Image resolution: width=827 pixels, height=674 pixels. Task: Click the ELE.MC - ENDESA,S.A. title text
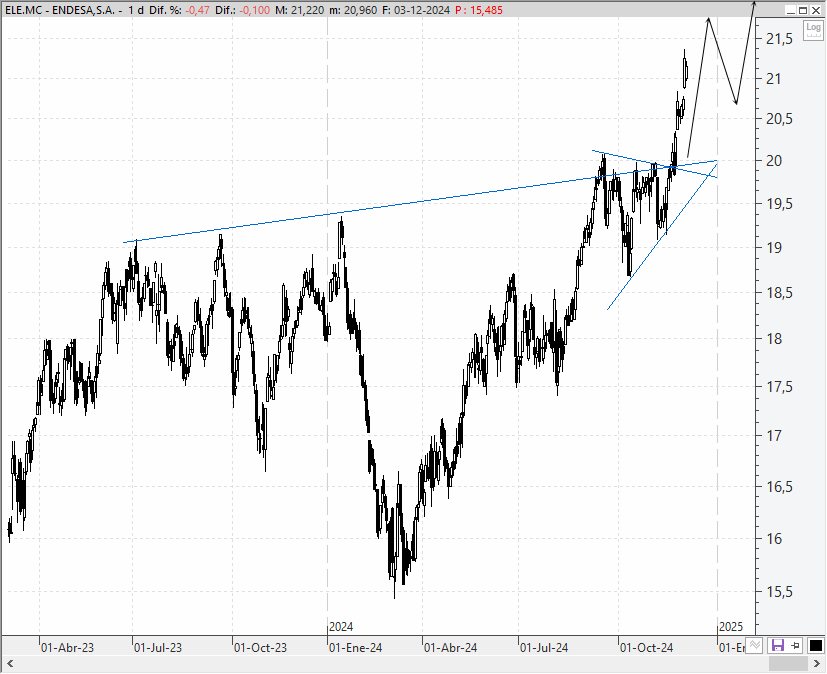pyautogui.click(x=60, y=10)
